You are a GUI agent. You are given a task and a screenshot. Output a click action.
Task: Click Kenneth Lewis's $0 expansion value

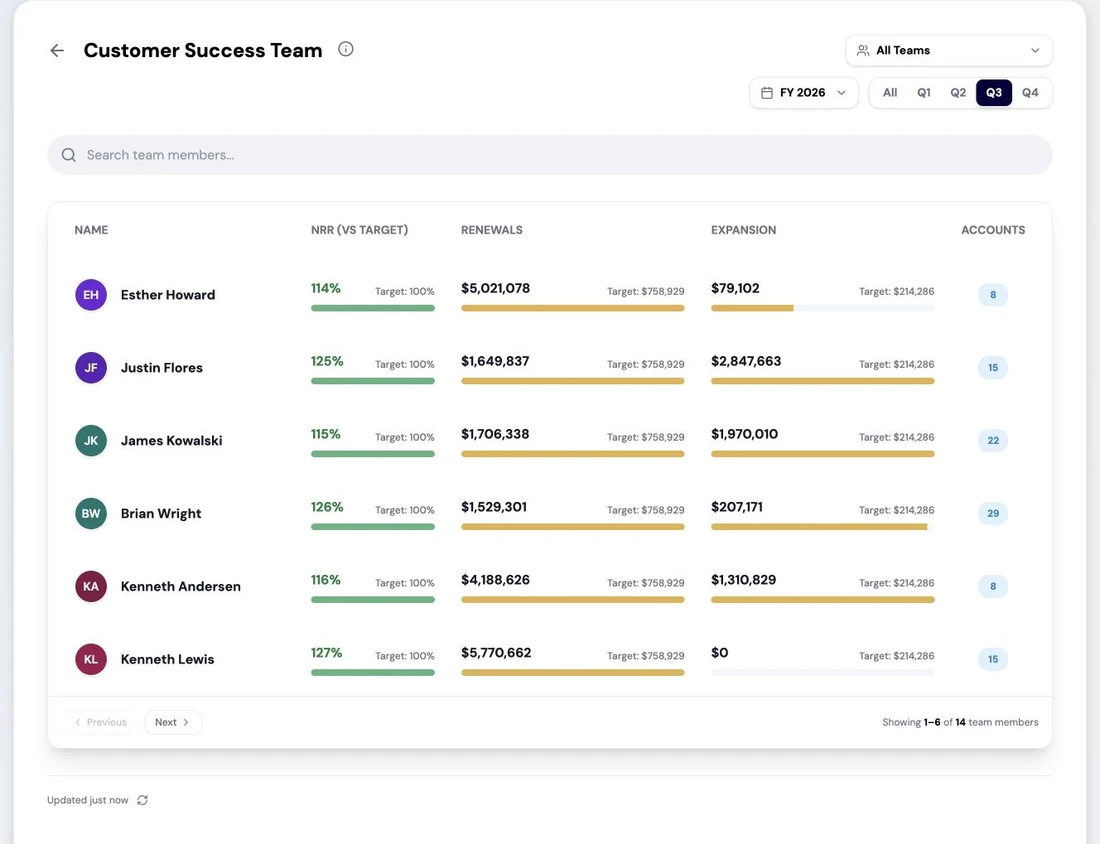click(x=719, y=653)
